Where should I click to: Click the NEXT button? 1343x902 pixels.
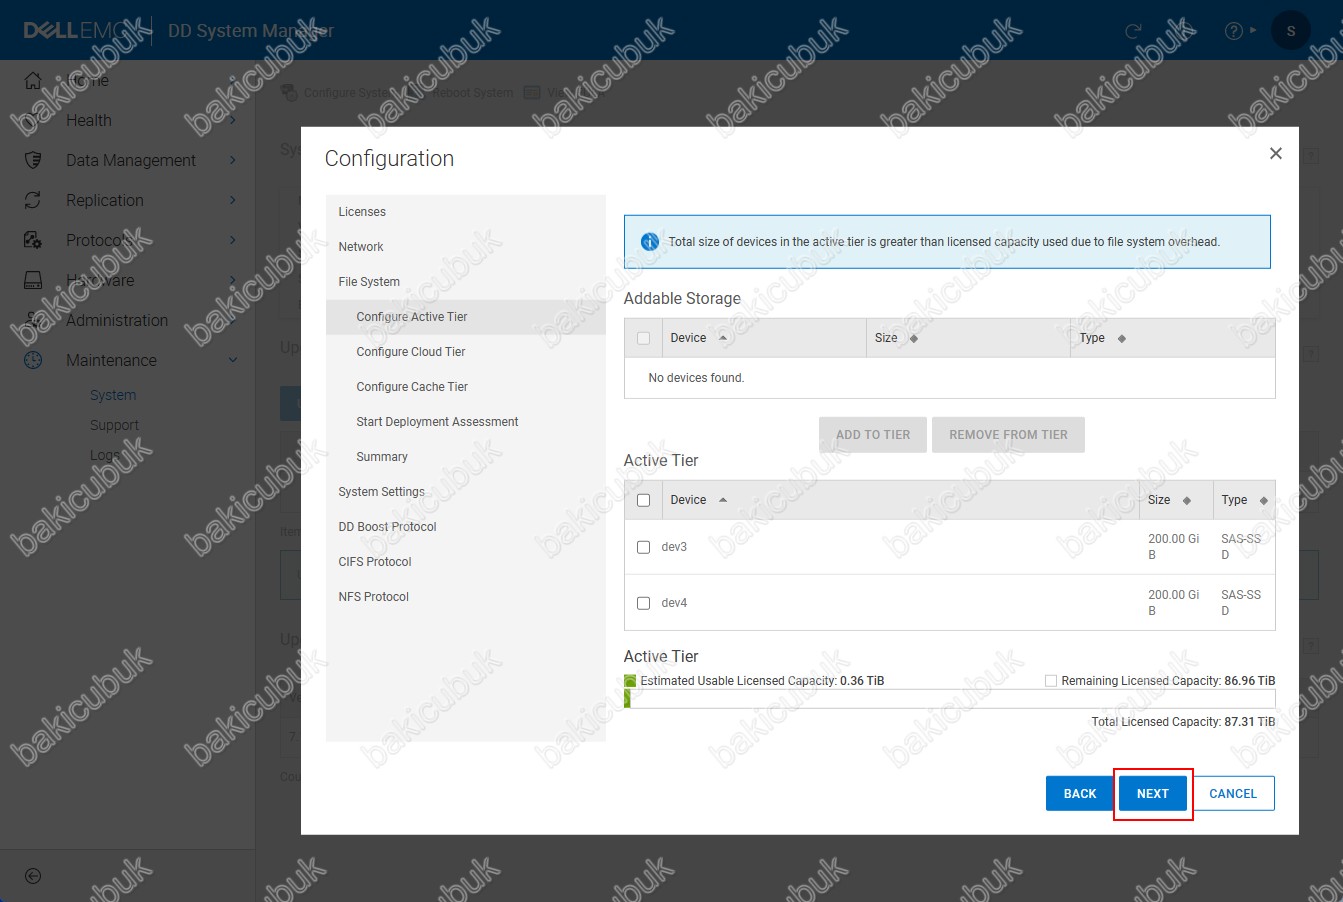[x=1152, y=793]
